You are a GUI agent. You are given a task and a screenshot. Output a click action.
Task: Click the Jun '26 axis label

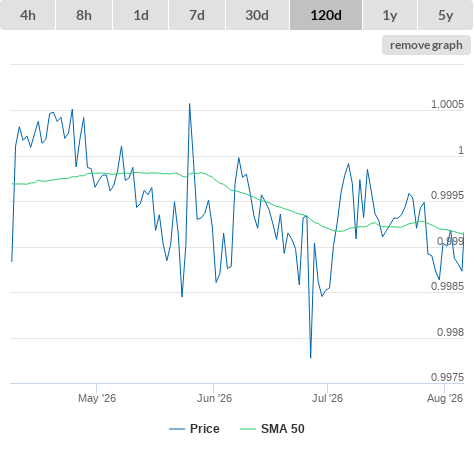click(214, 398)
